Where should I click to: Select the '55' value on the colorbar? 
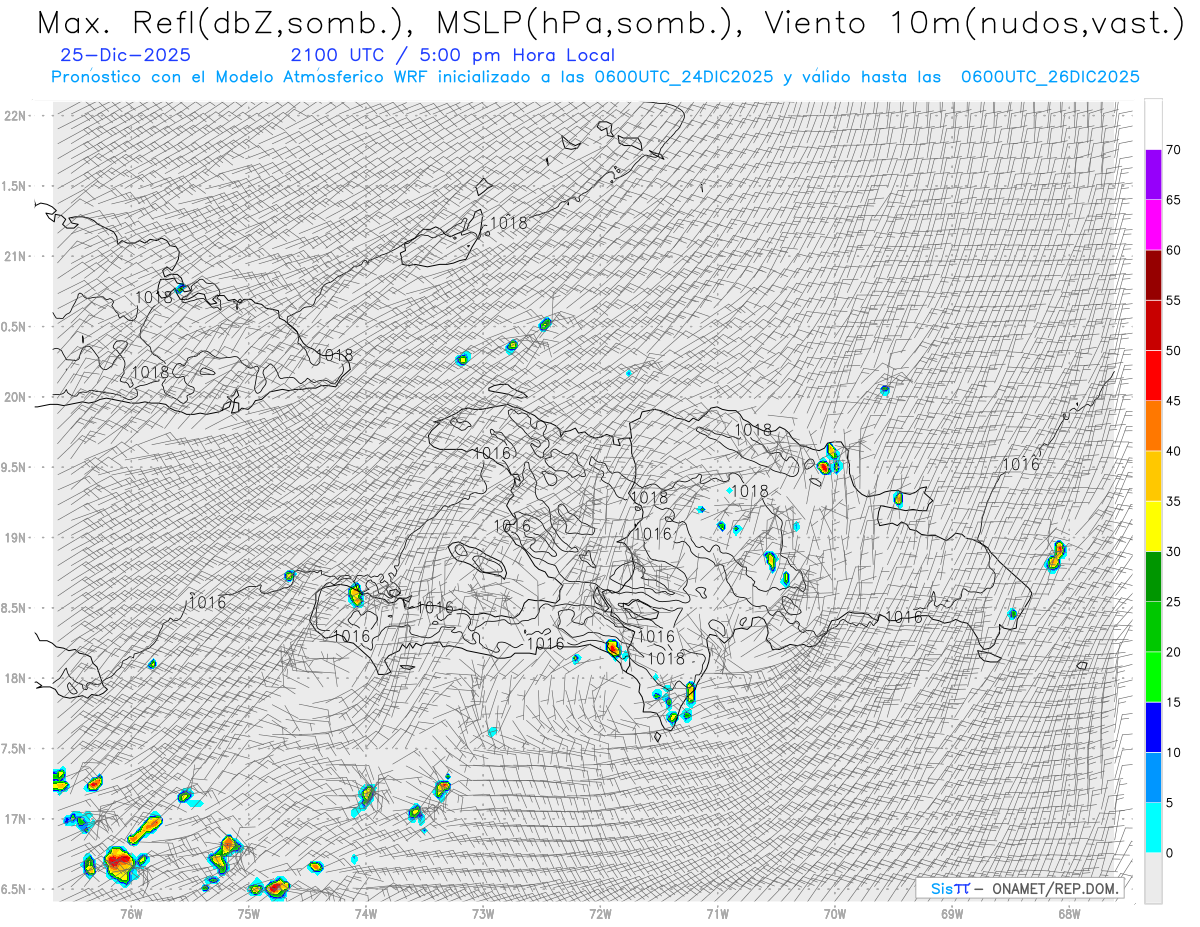point(1173,301)
